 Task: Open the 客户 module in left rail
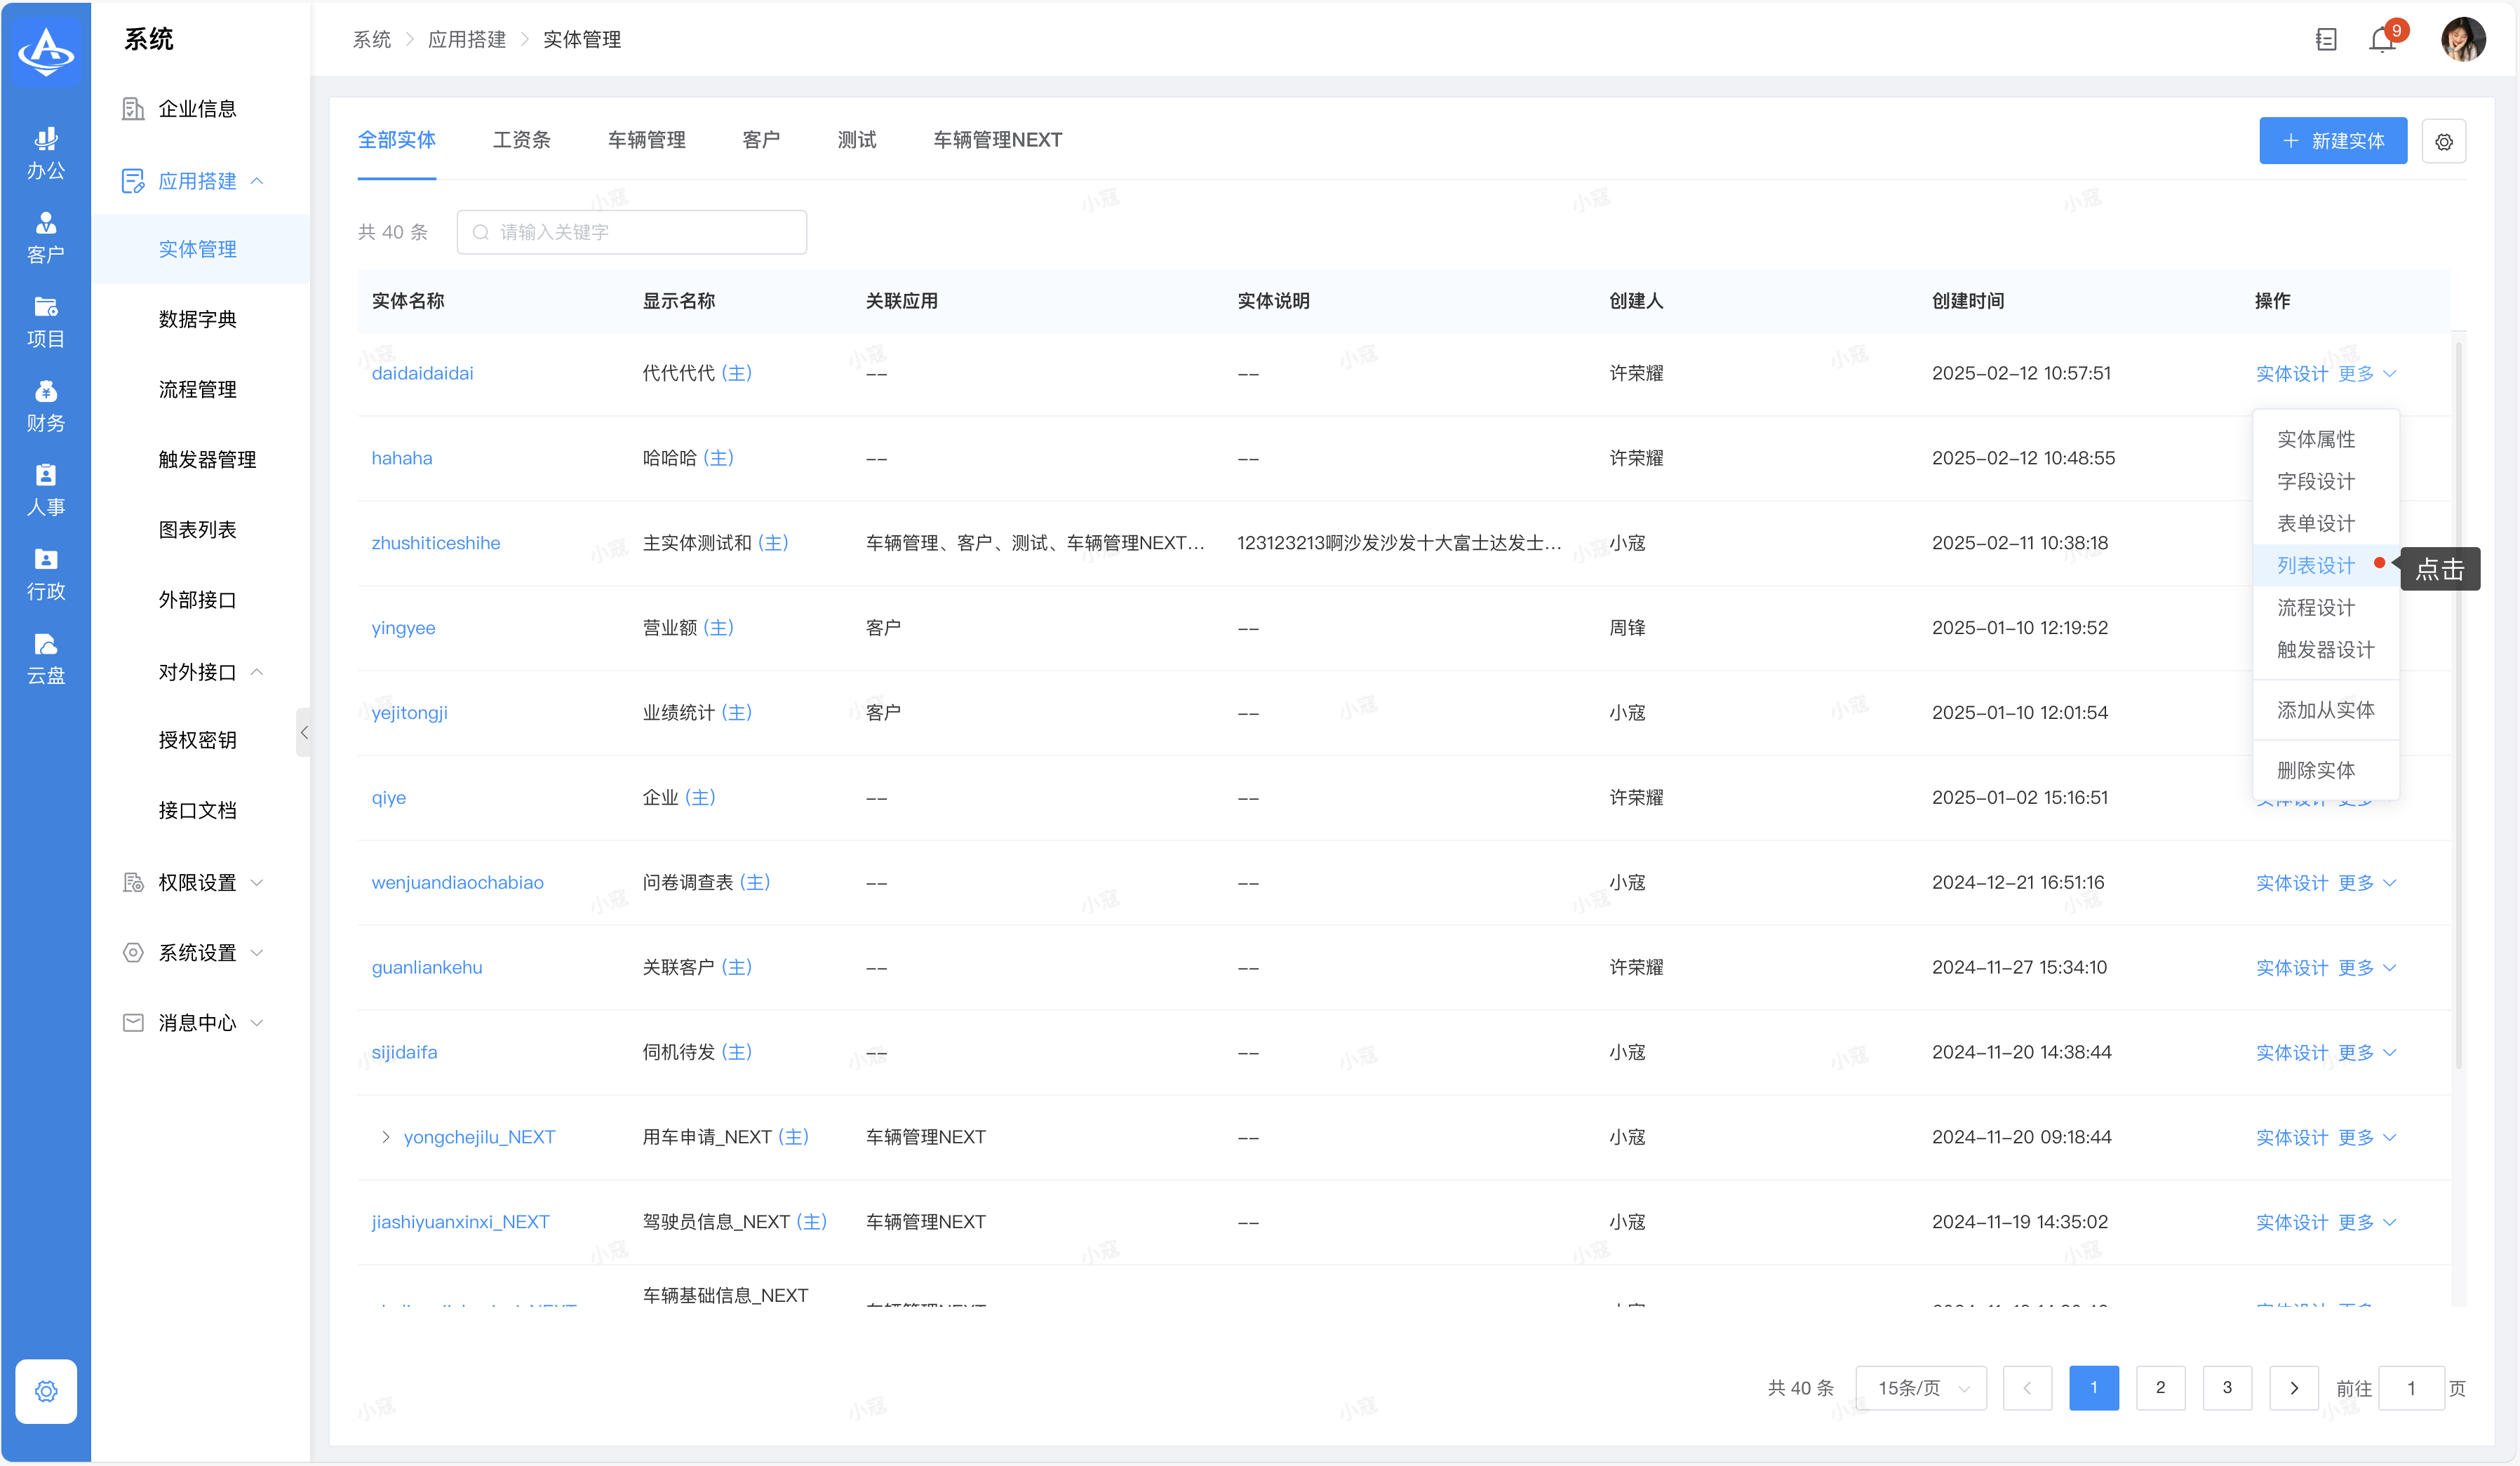point(45,238)
